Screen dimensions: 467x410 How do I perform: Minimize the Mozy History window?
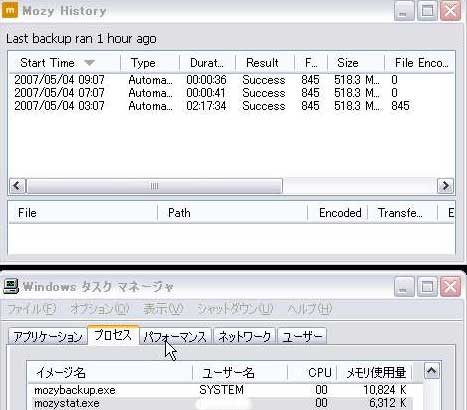pyautogui.click(x=404, y=11)
